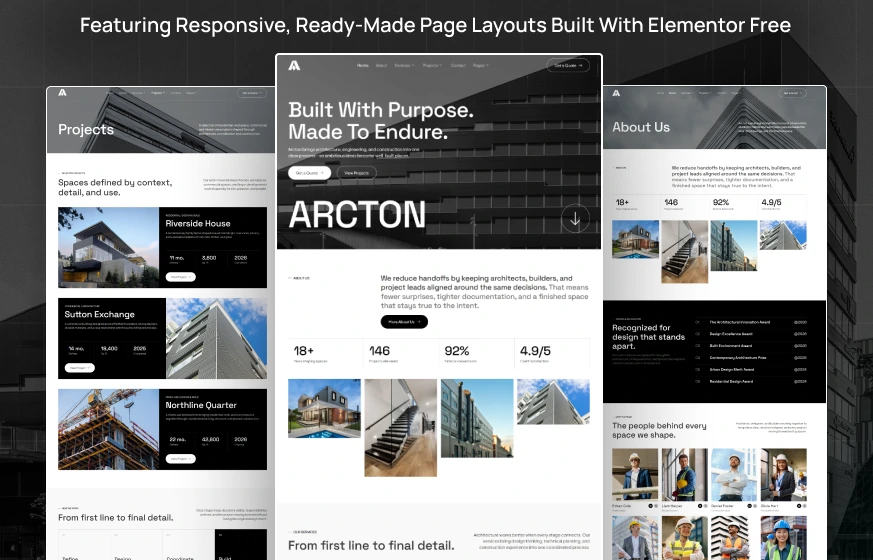Click 'Built With Purpose' hero headline
Screen dimensions: 873x560
click(381, 121)
